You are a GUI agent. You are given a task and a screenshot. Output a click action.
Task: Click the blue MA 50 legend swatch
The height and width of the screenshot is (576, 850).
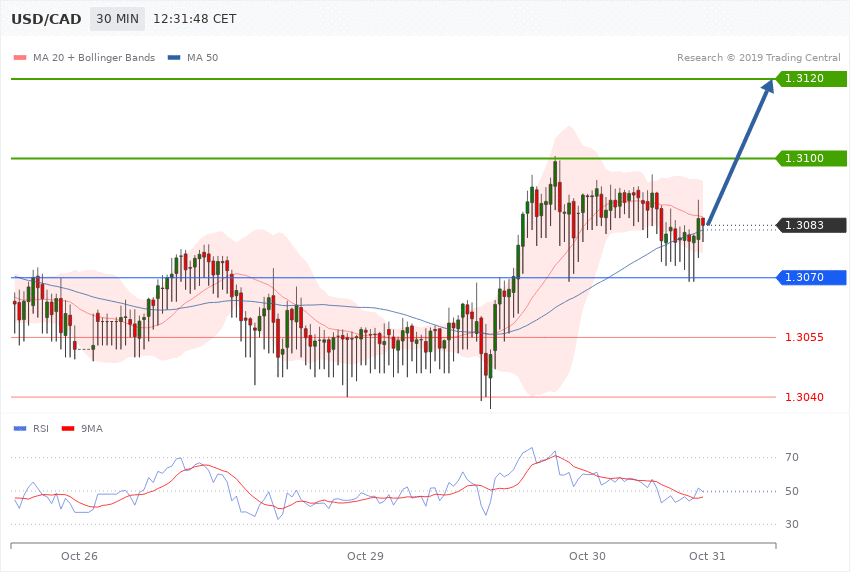[x=174, y=57]
